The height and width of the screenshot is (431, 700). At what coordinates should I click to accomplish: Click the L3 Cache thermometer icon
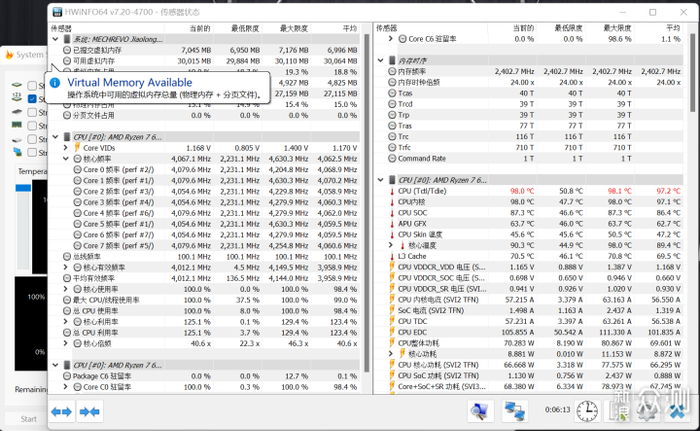tap(392, 256)
